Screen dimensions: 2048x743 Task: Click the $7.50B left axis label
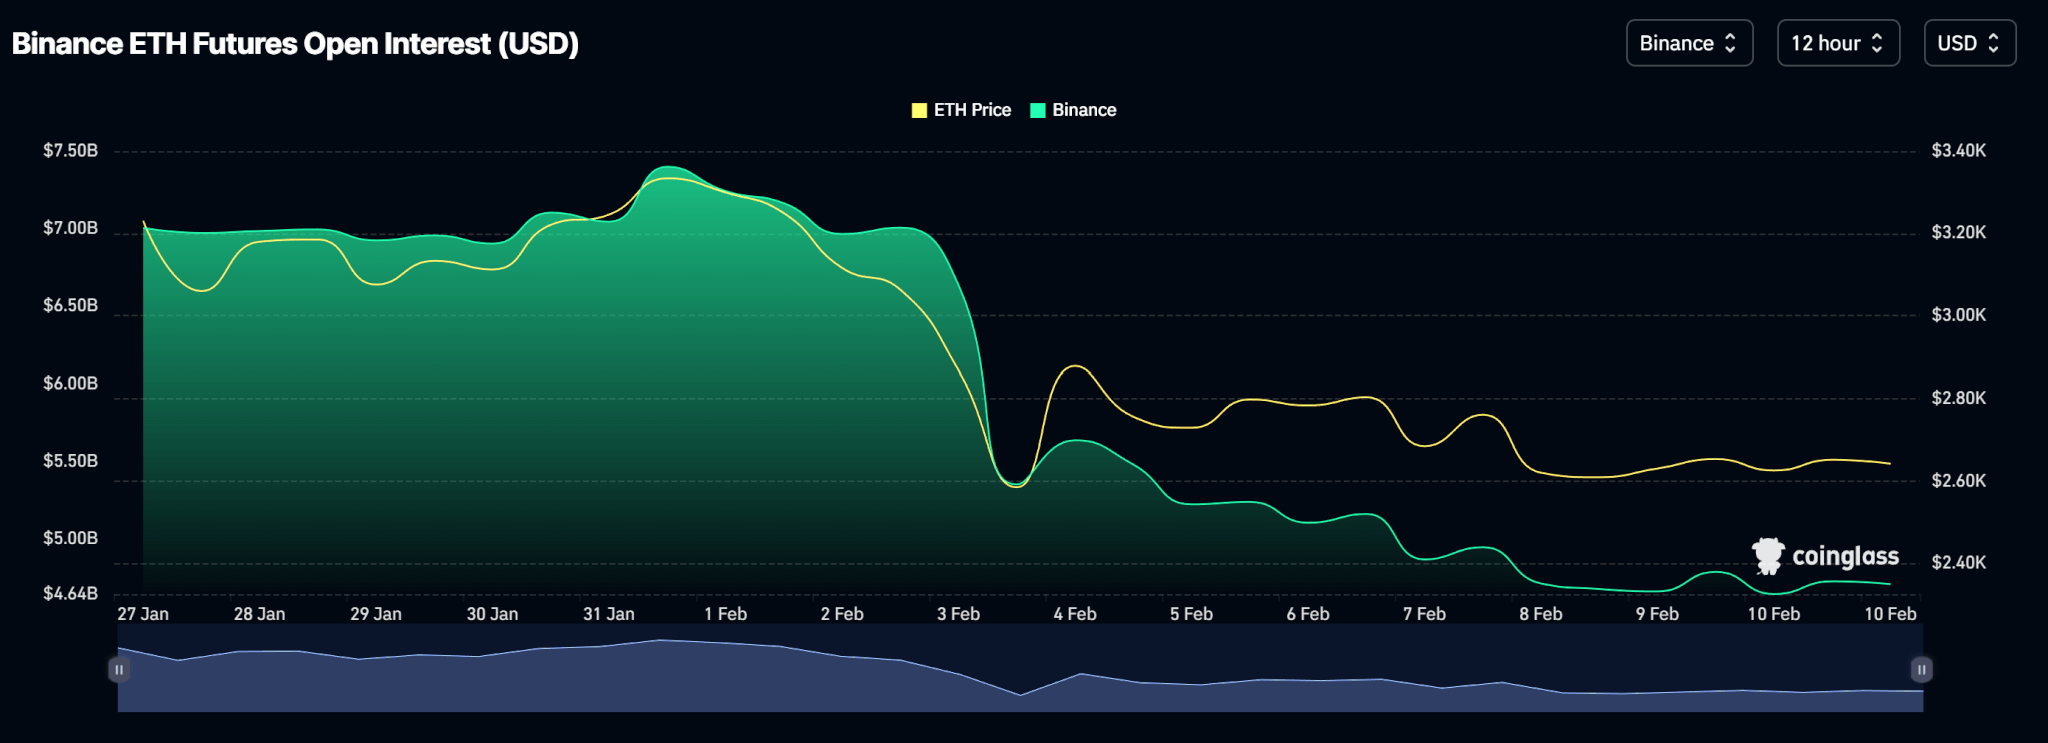(x=70, y=151)
